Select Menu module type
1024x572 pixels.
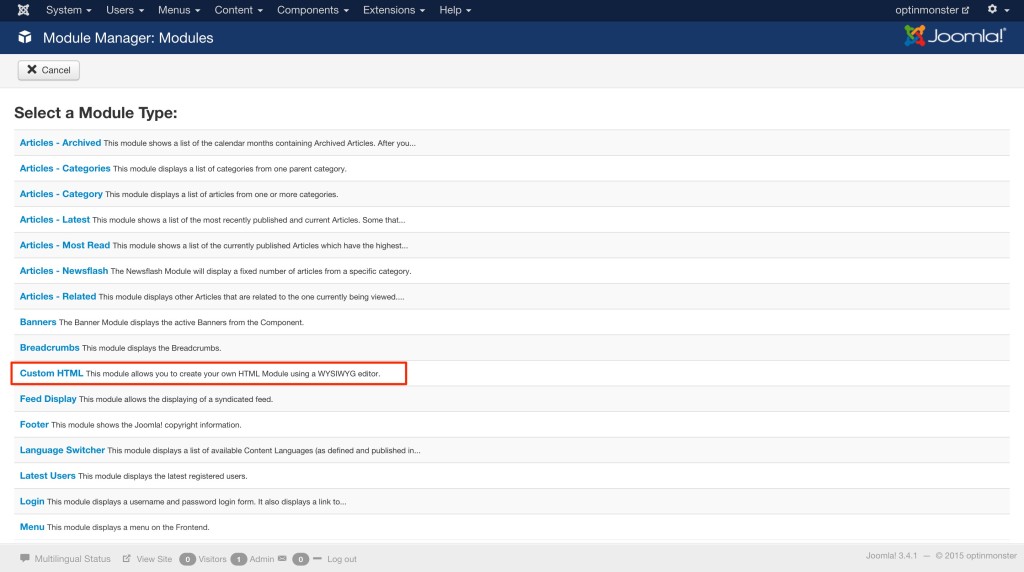tap(32, 527)
